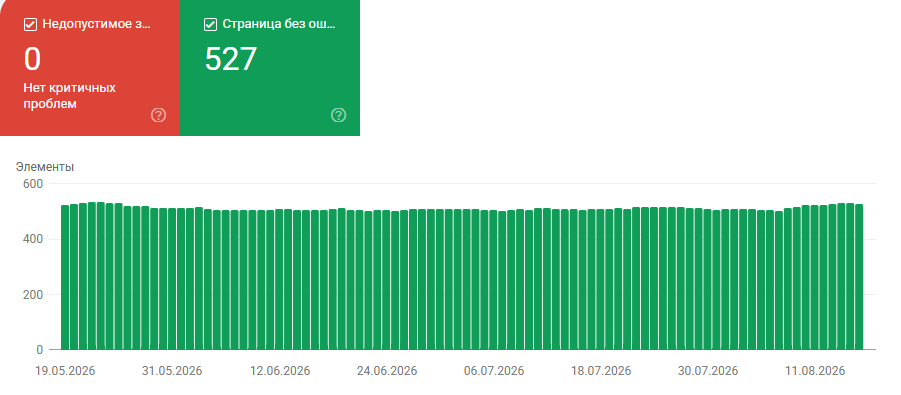Uncheck the Страница без ош... checkbox
This screenshot has height=395, width=901.
pos(211,25)
